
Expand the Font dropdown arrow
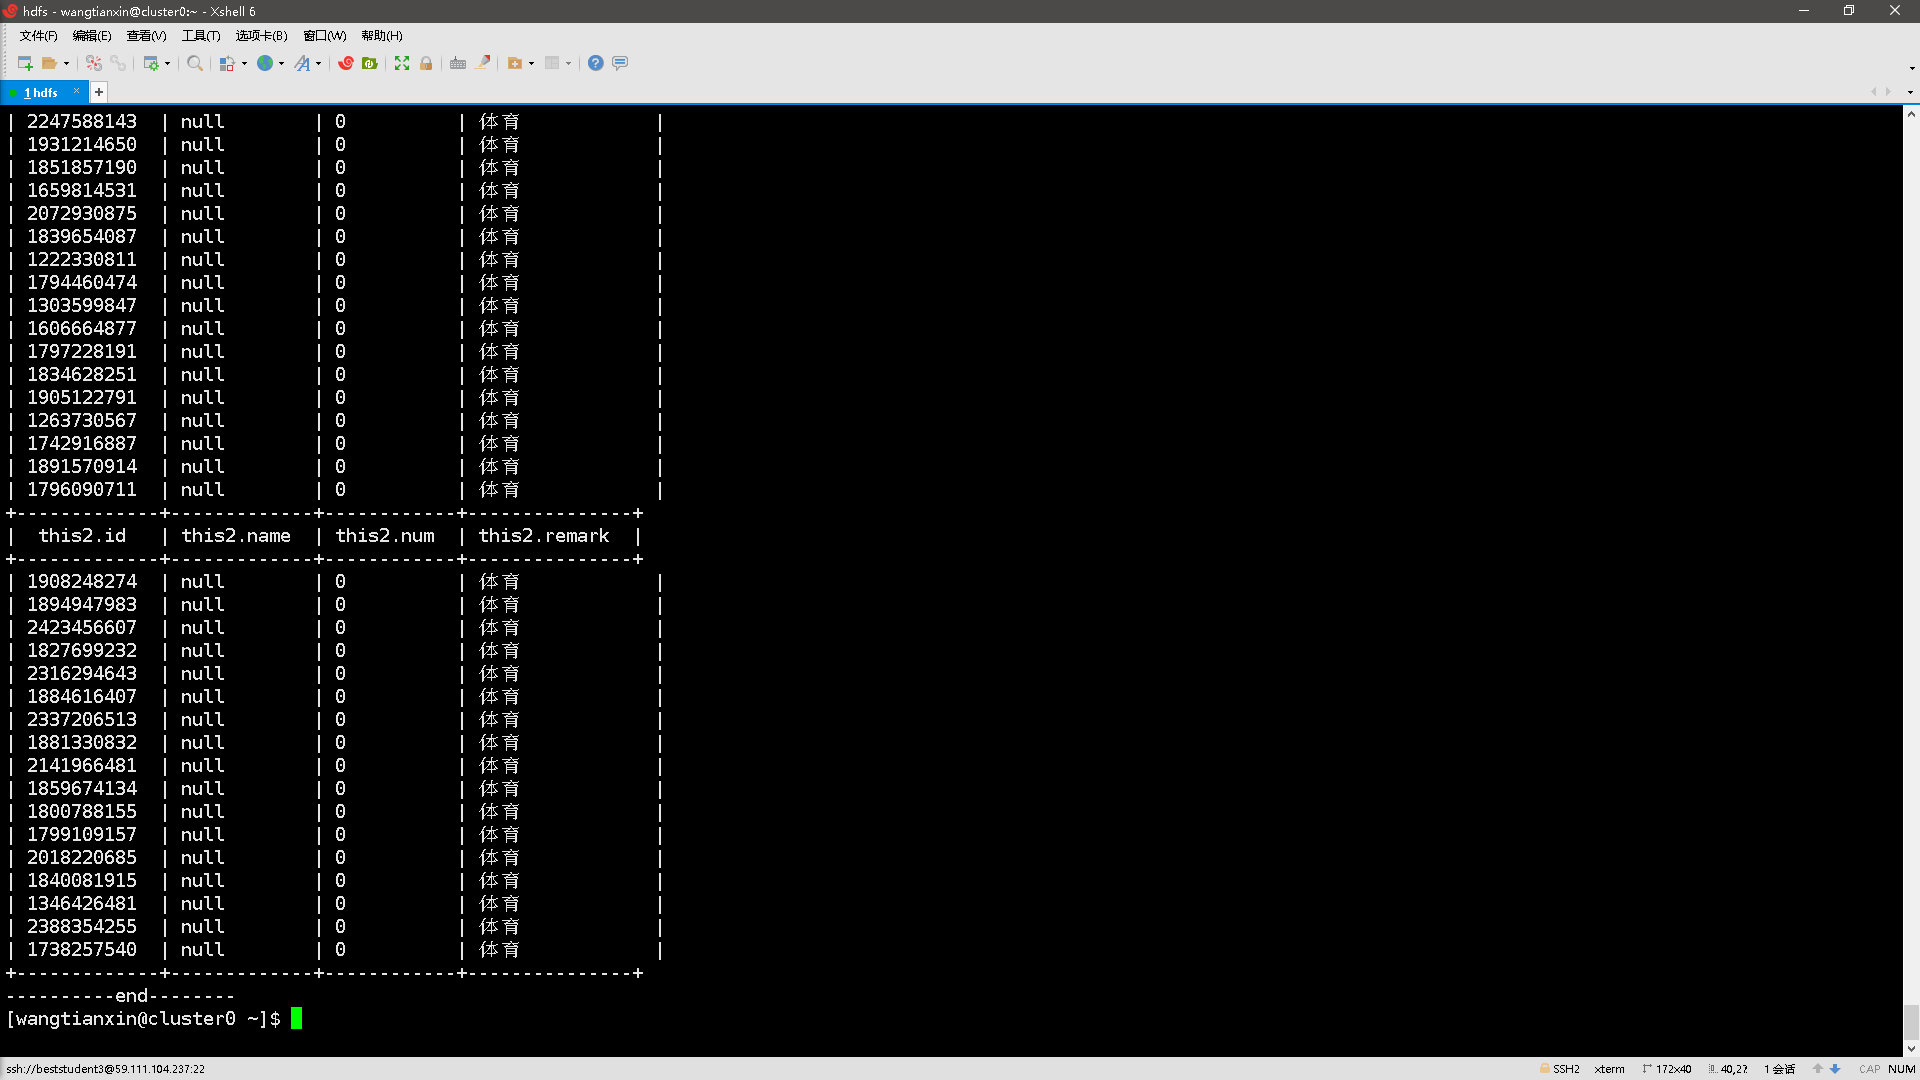pyautogui.click(x=318, y=63)
